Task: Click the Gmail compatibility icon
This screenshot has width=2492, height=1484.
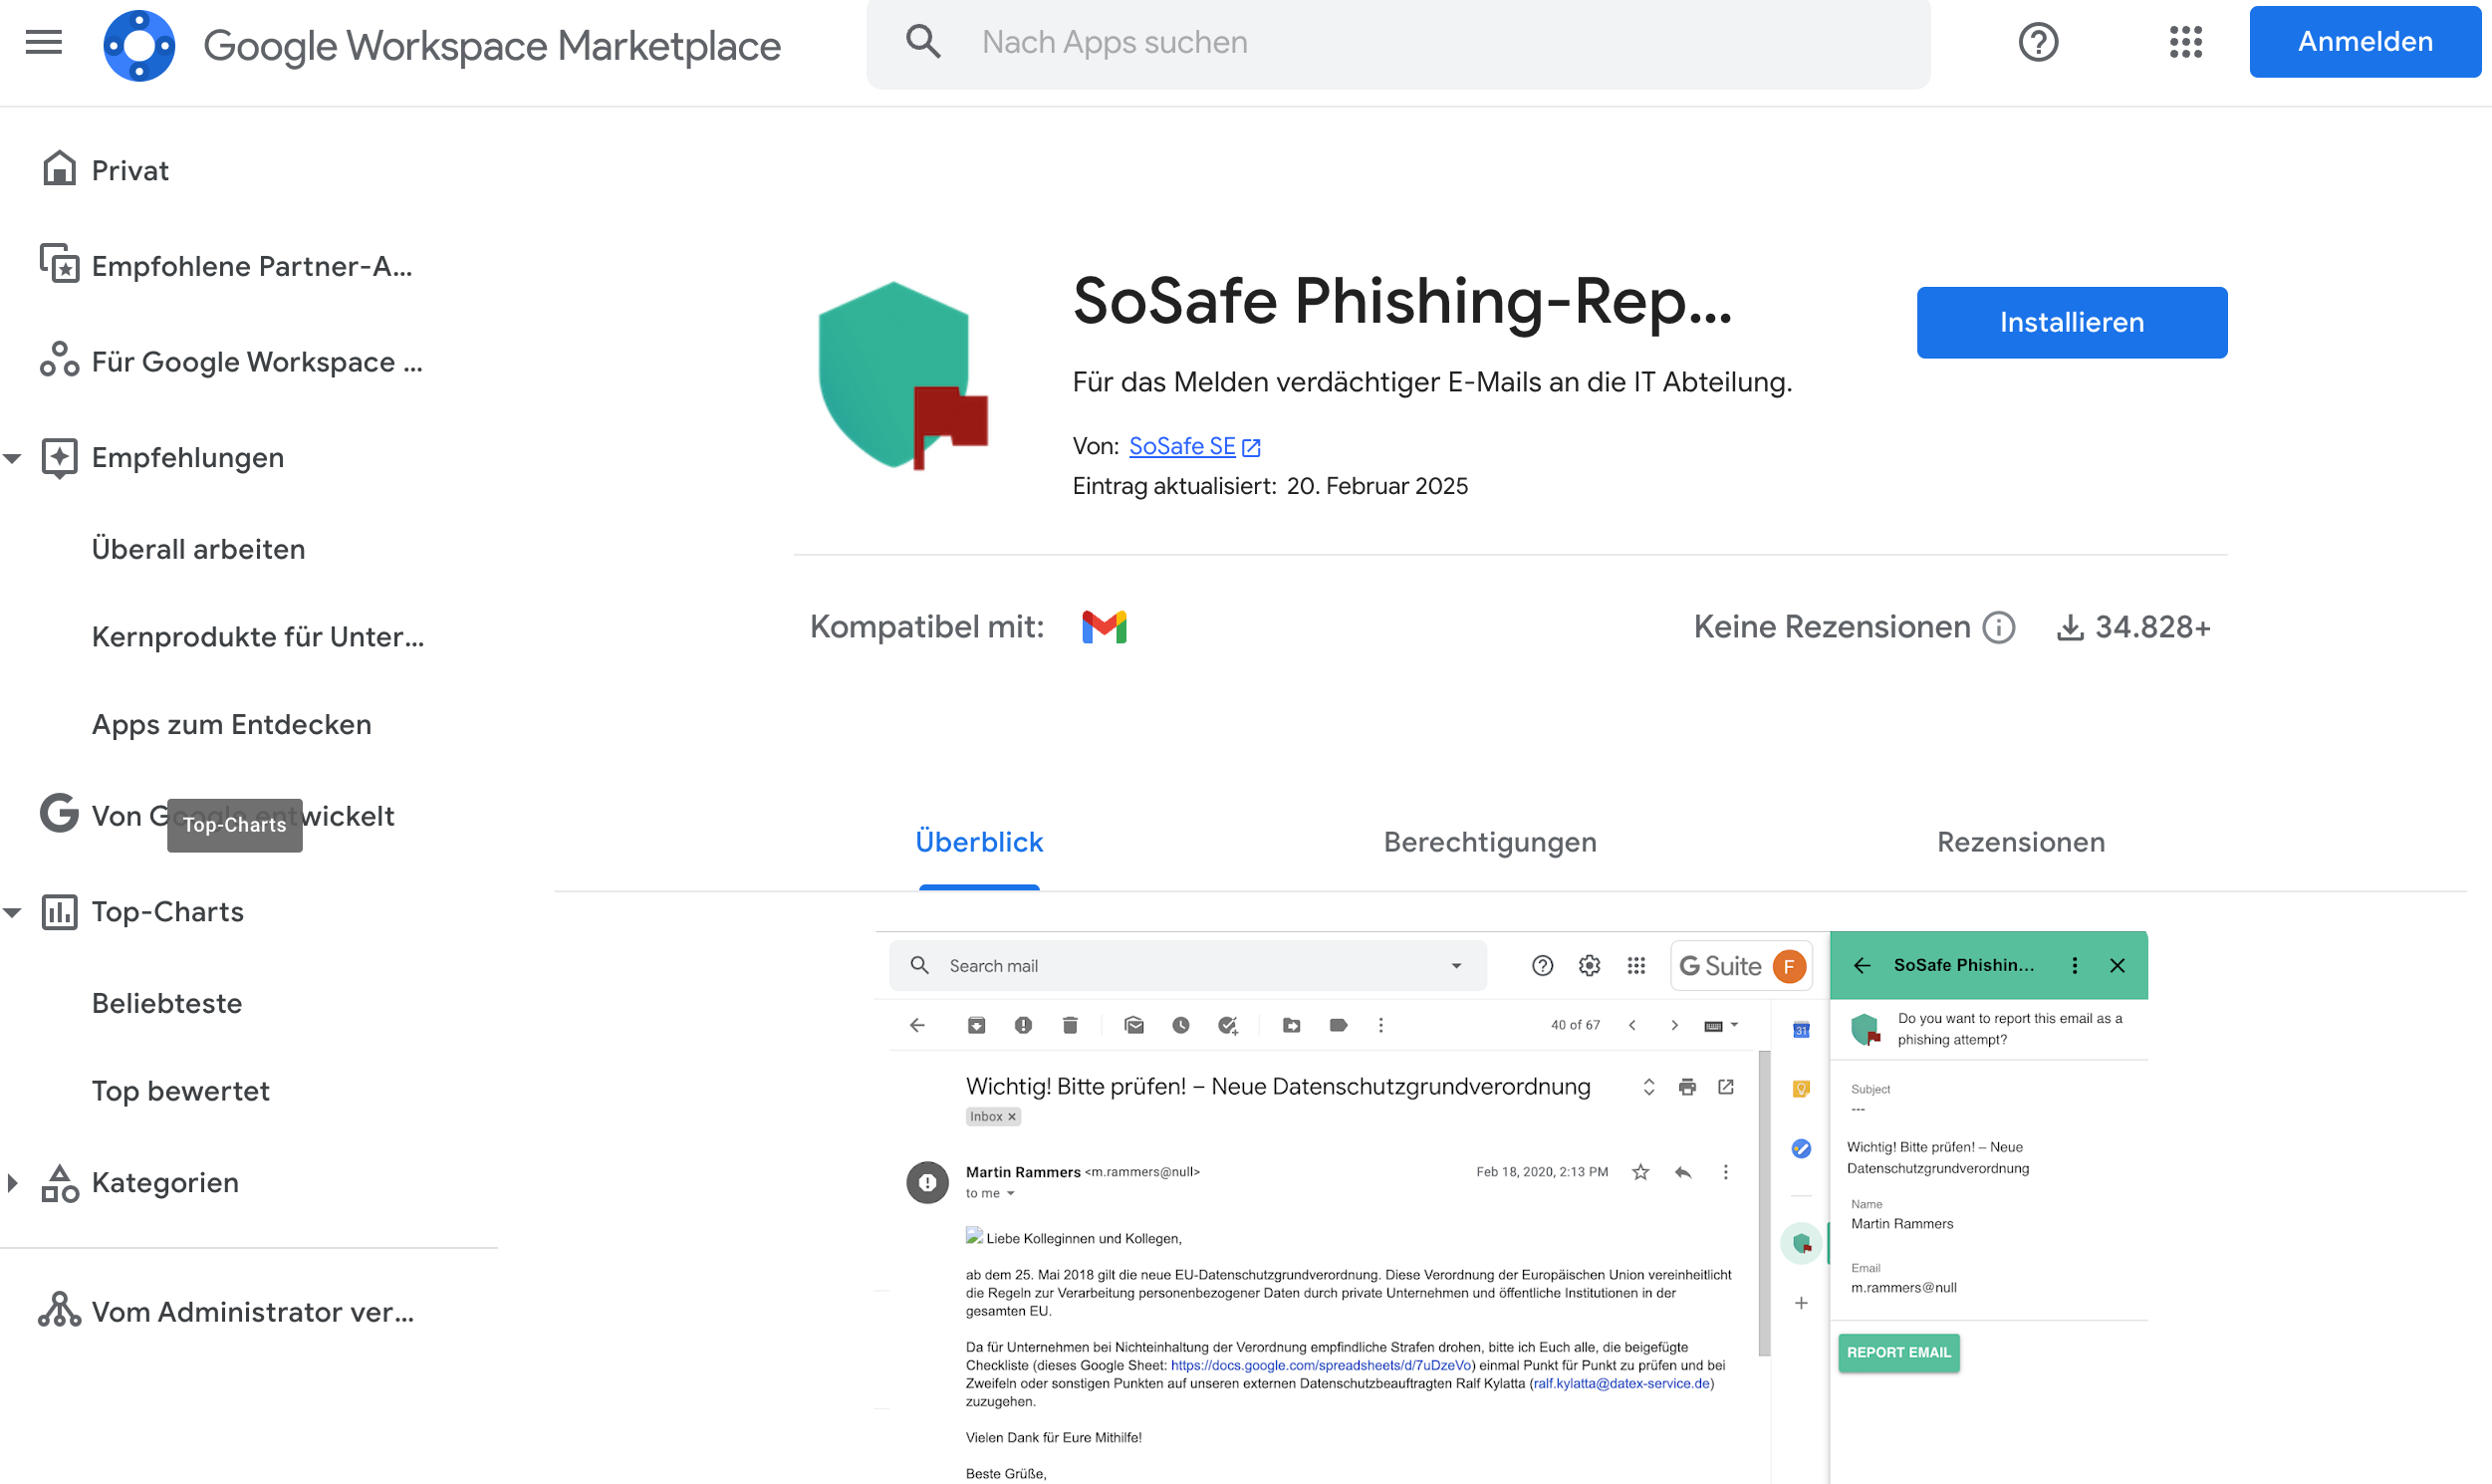Action: [1104, 627]
